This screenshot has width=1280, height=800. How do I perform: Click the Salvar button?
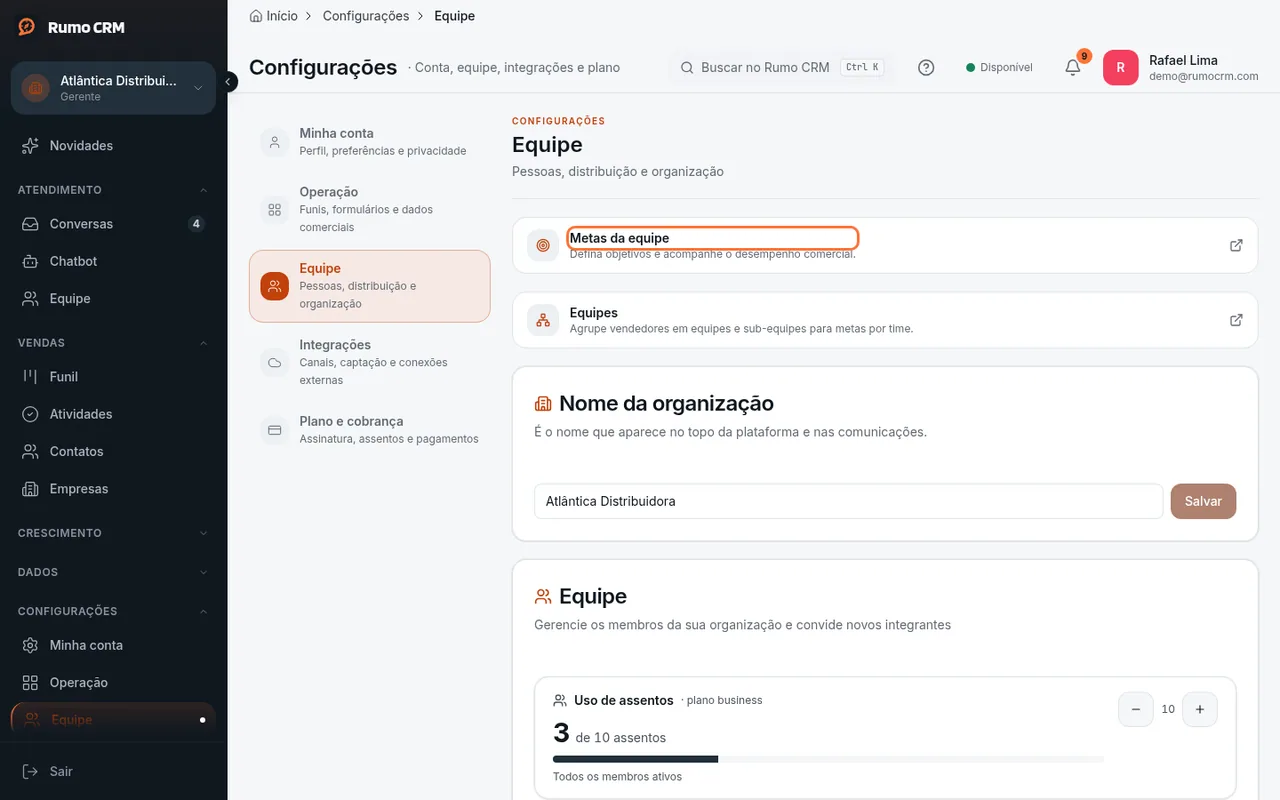coord(1203,501)
